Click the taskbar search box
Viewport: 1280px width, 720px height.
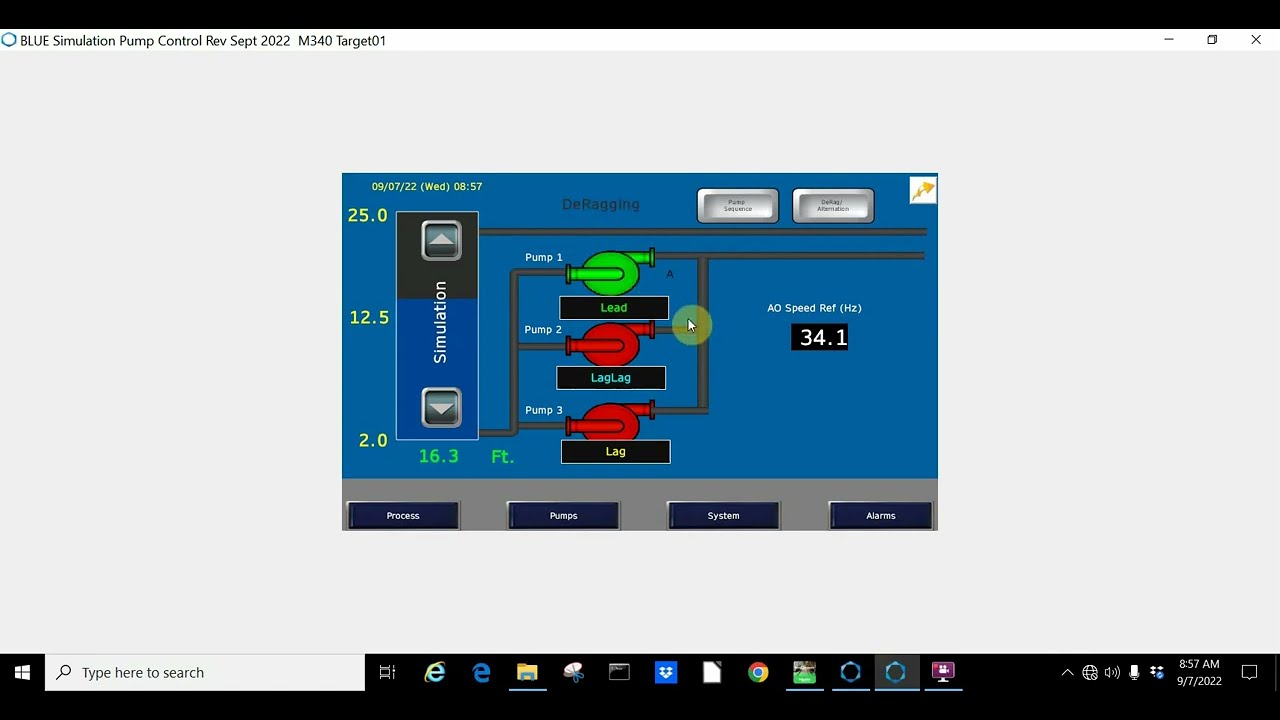pos(205,673)
